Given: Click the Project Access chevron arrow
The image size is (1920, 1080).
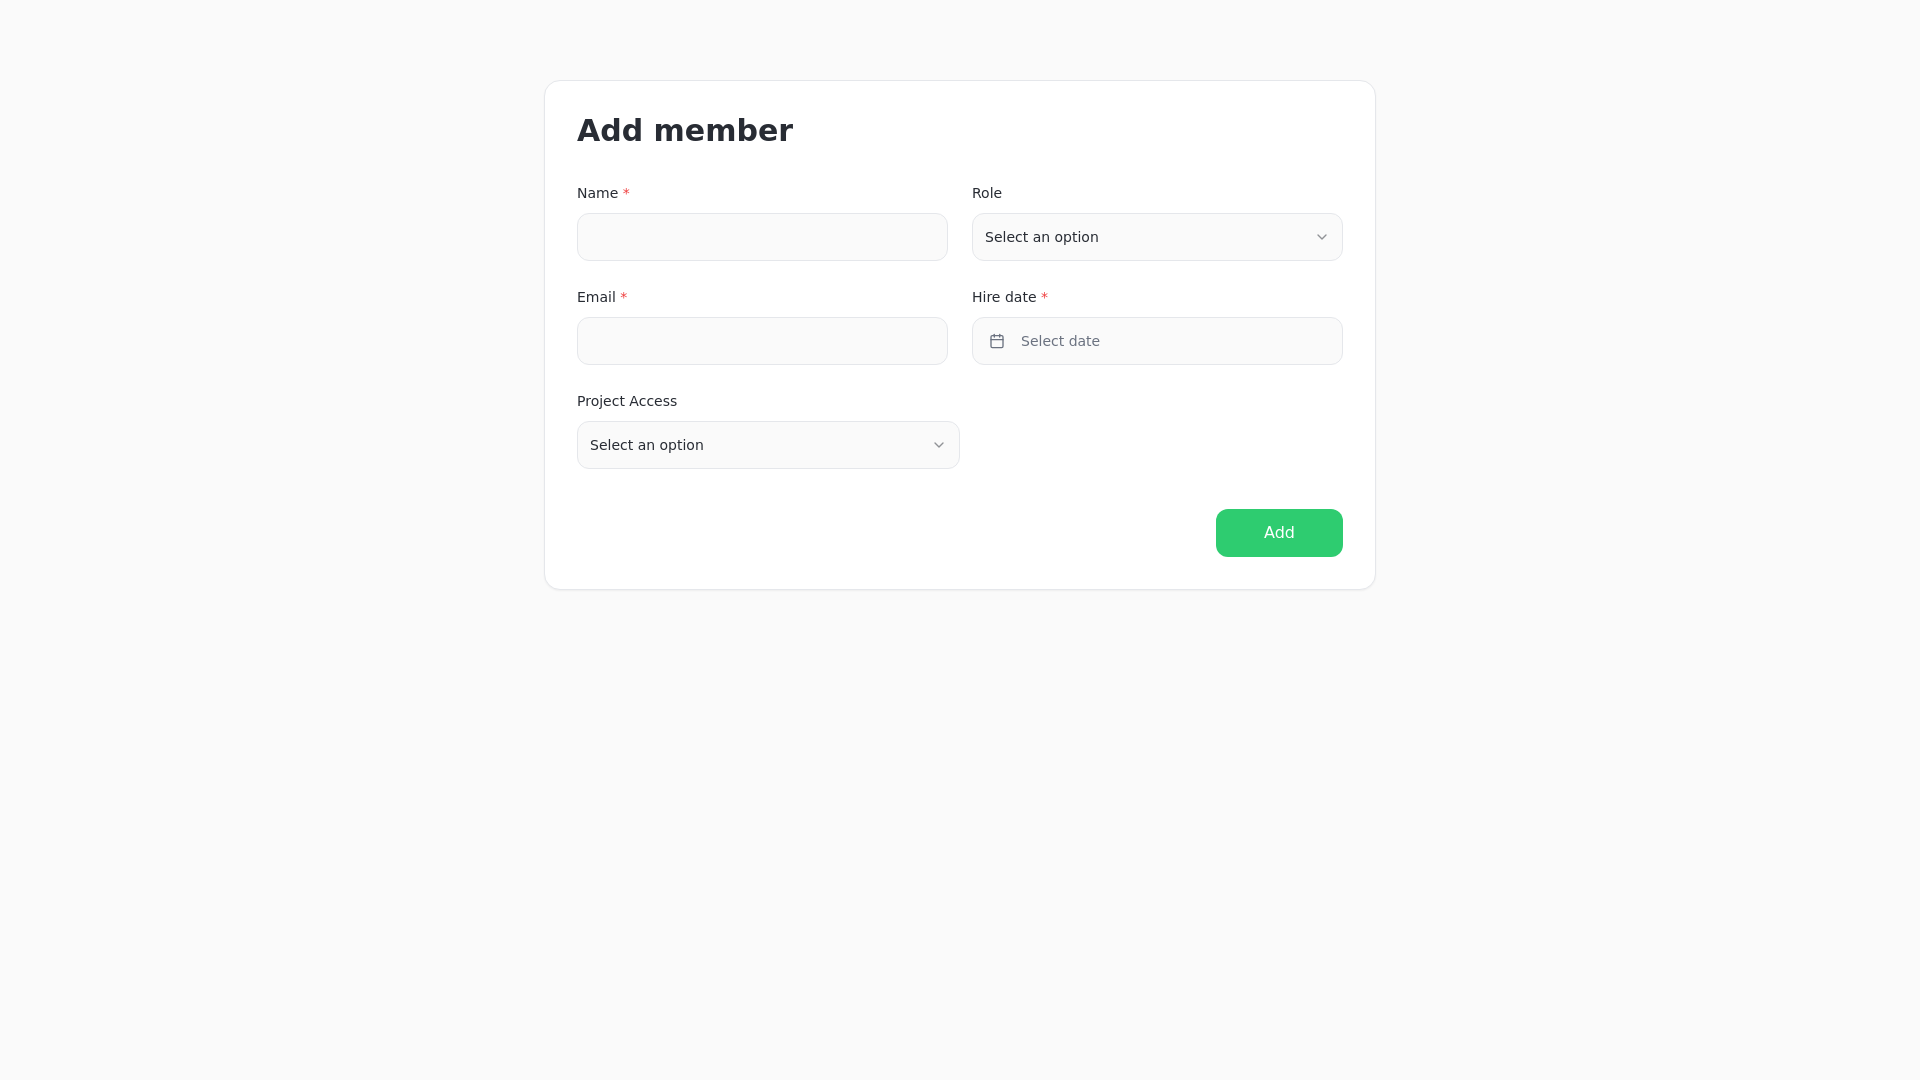Looking at the screenshot, I should point(939,445).
